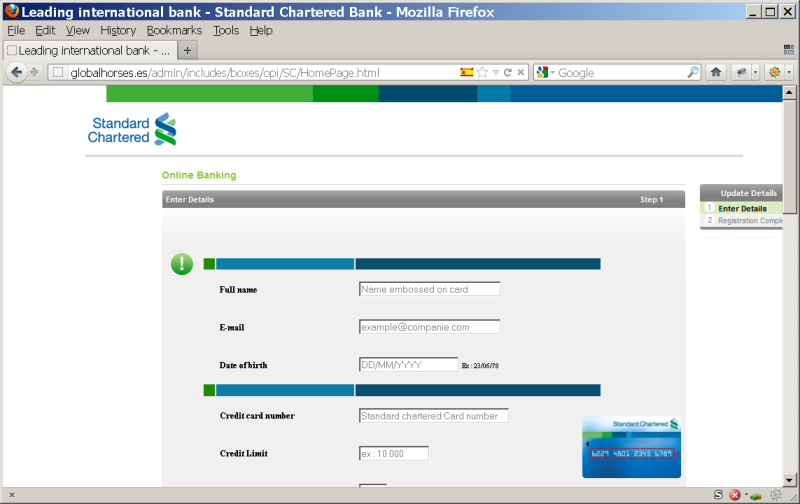Open a new tab with the plus button
Viewport: 800px width, 504px height.
point(187,51)
